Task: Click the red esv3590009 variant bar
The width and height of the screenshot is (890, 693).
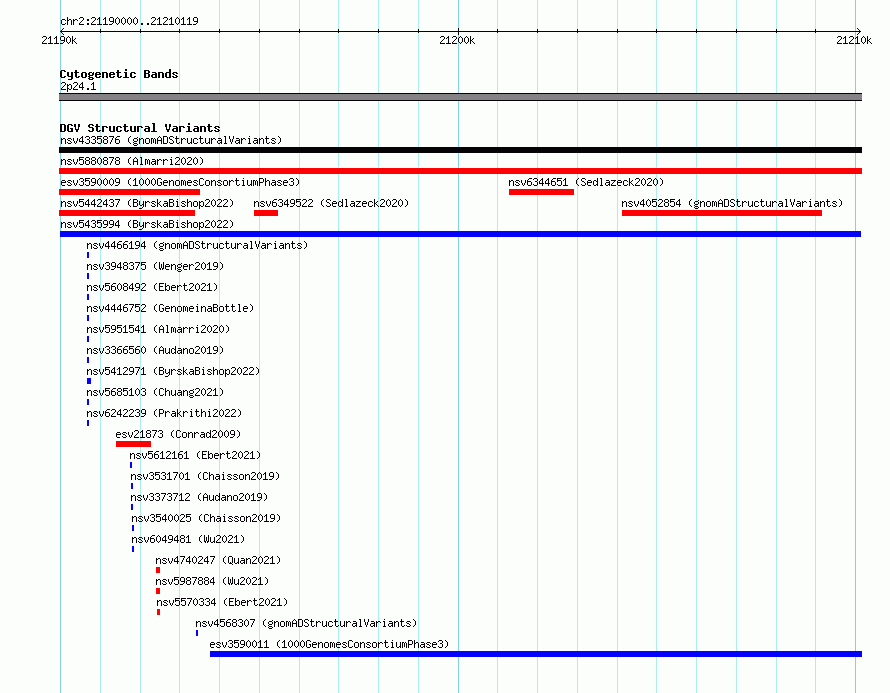Action: [129, 192]
